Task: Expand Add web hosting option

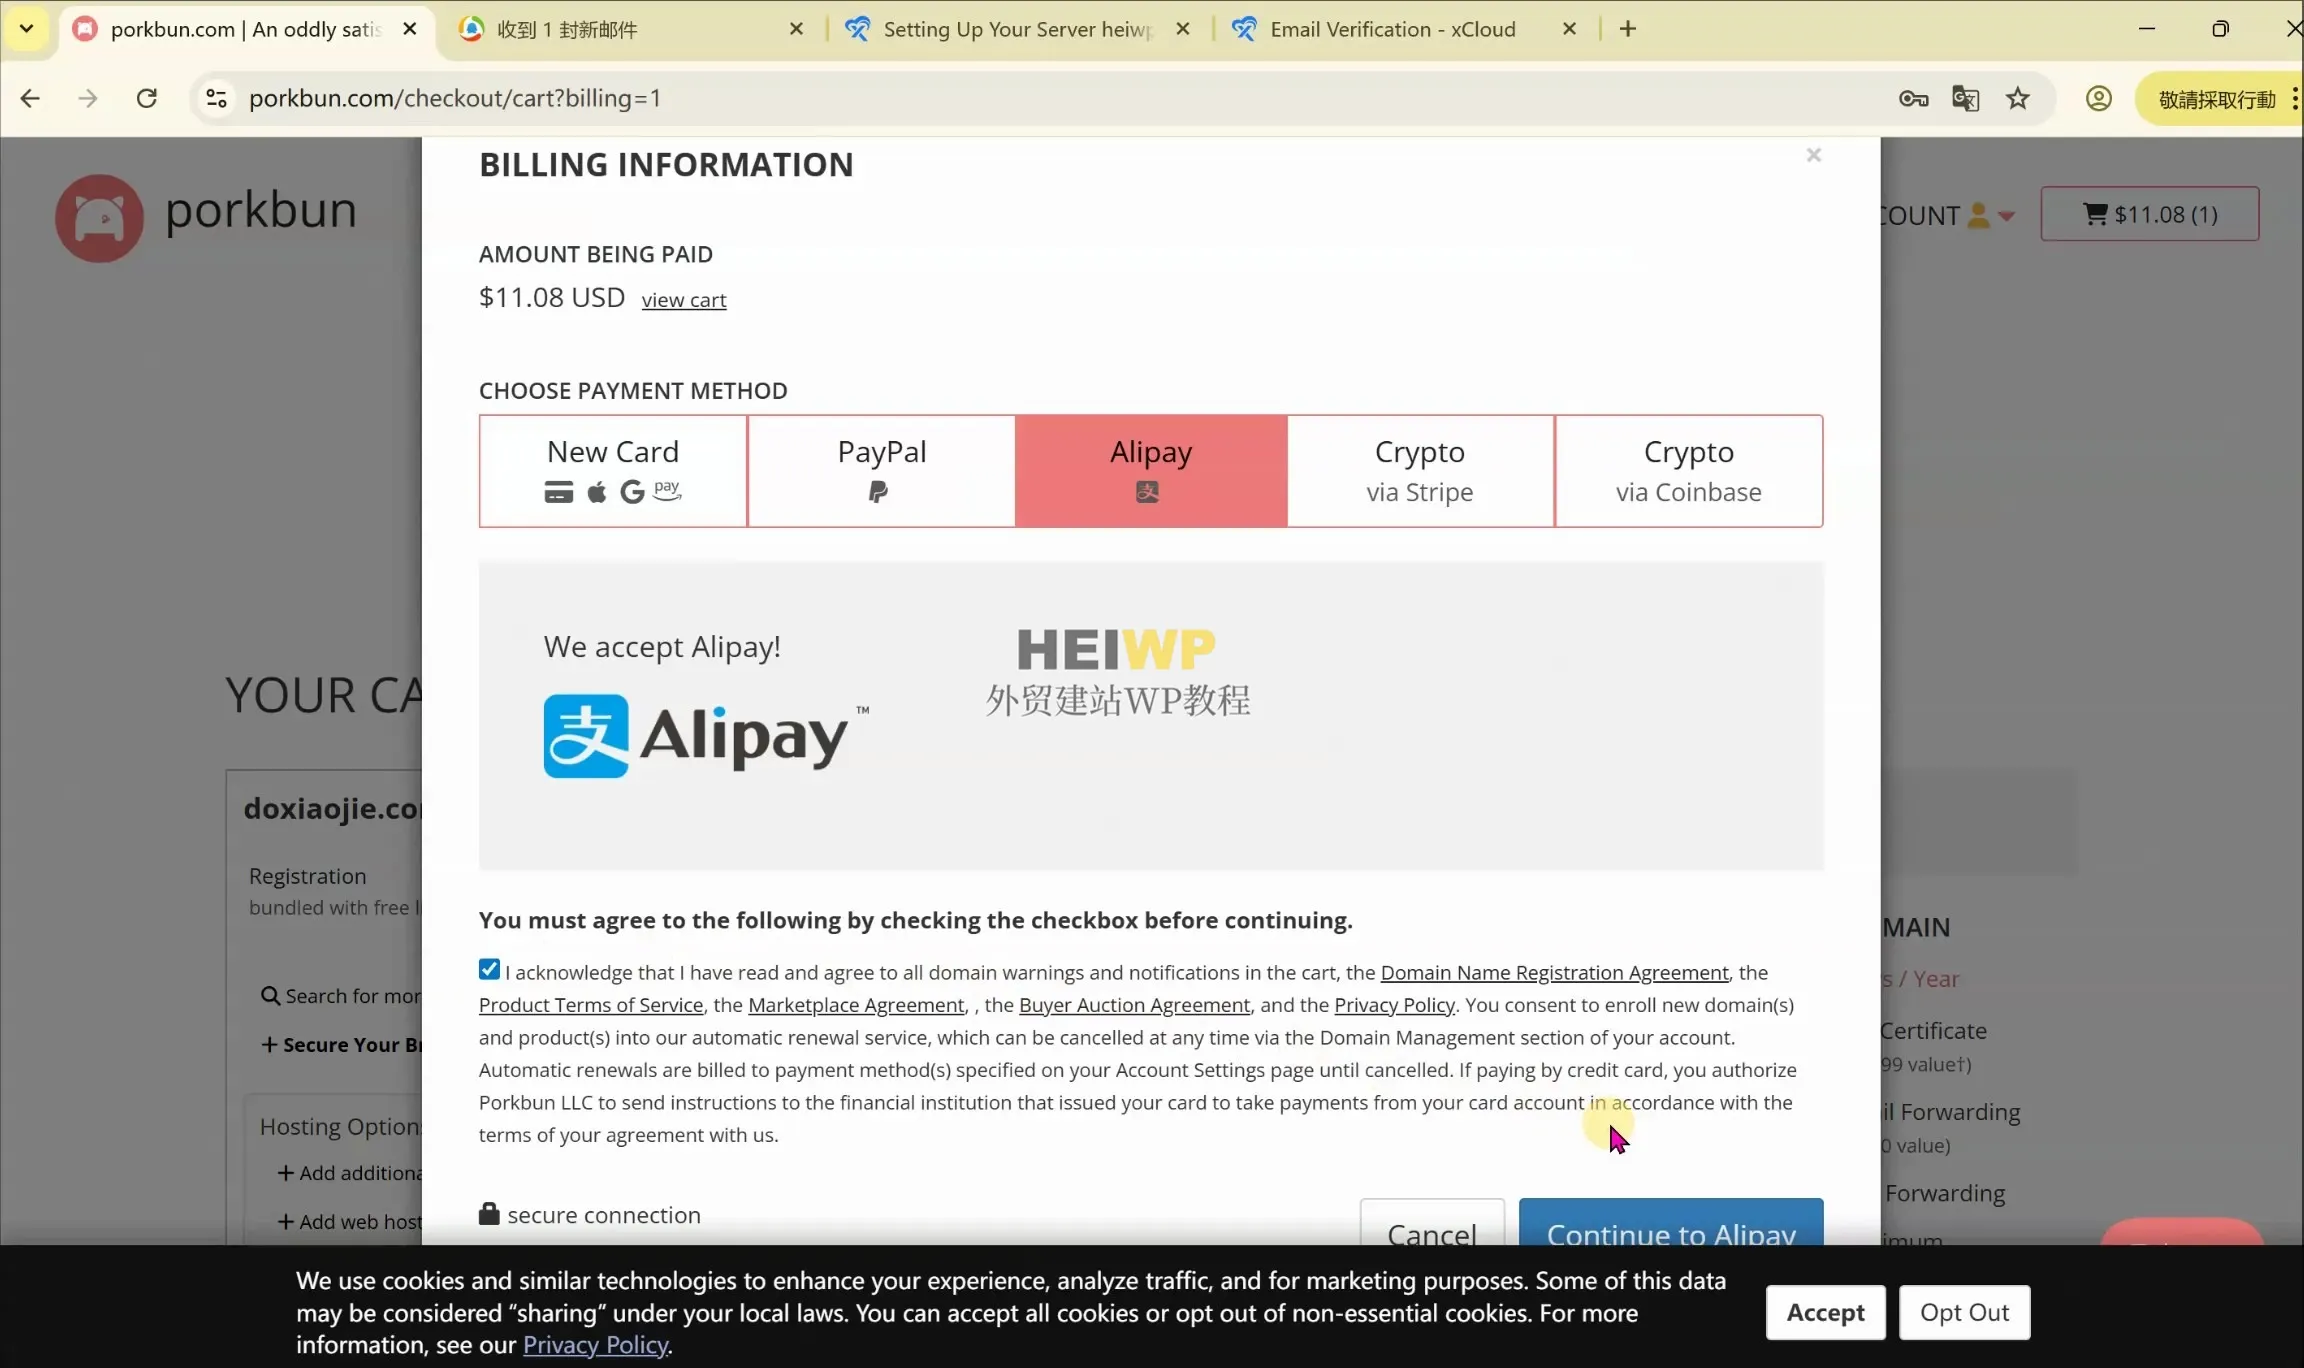Action: pos(350,1222)
